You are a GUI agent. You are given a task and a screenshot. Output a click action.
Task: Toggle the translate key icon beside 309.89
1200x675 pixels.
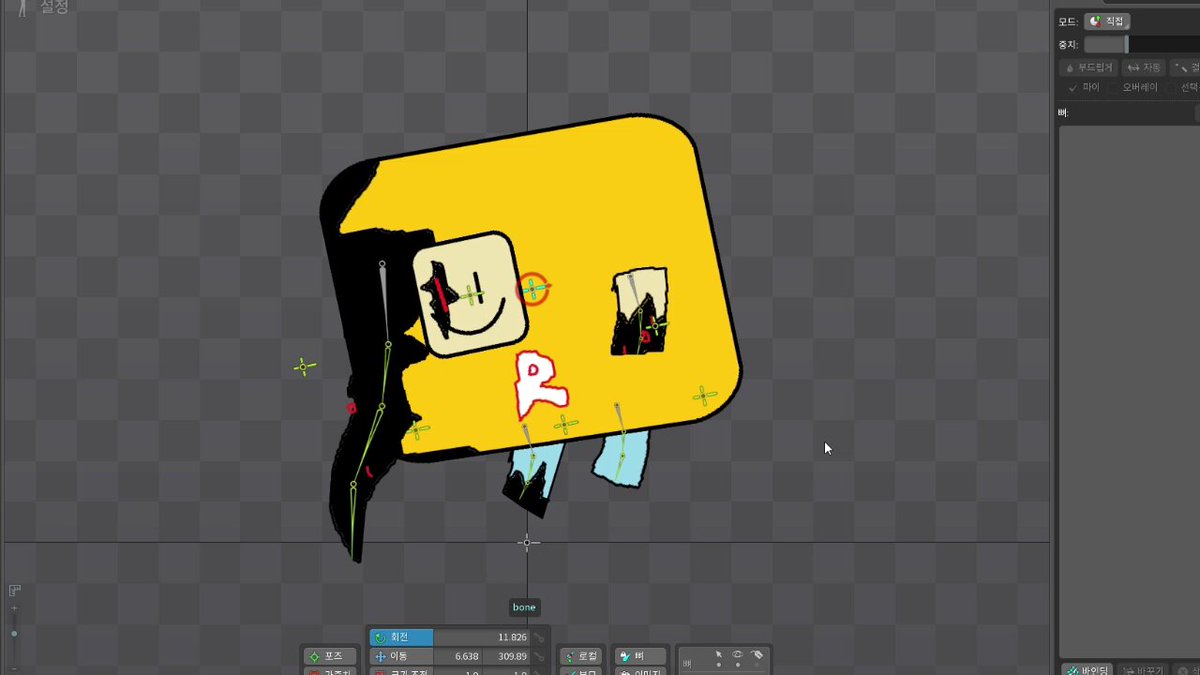click(x=539, y=656)
